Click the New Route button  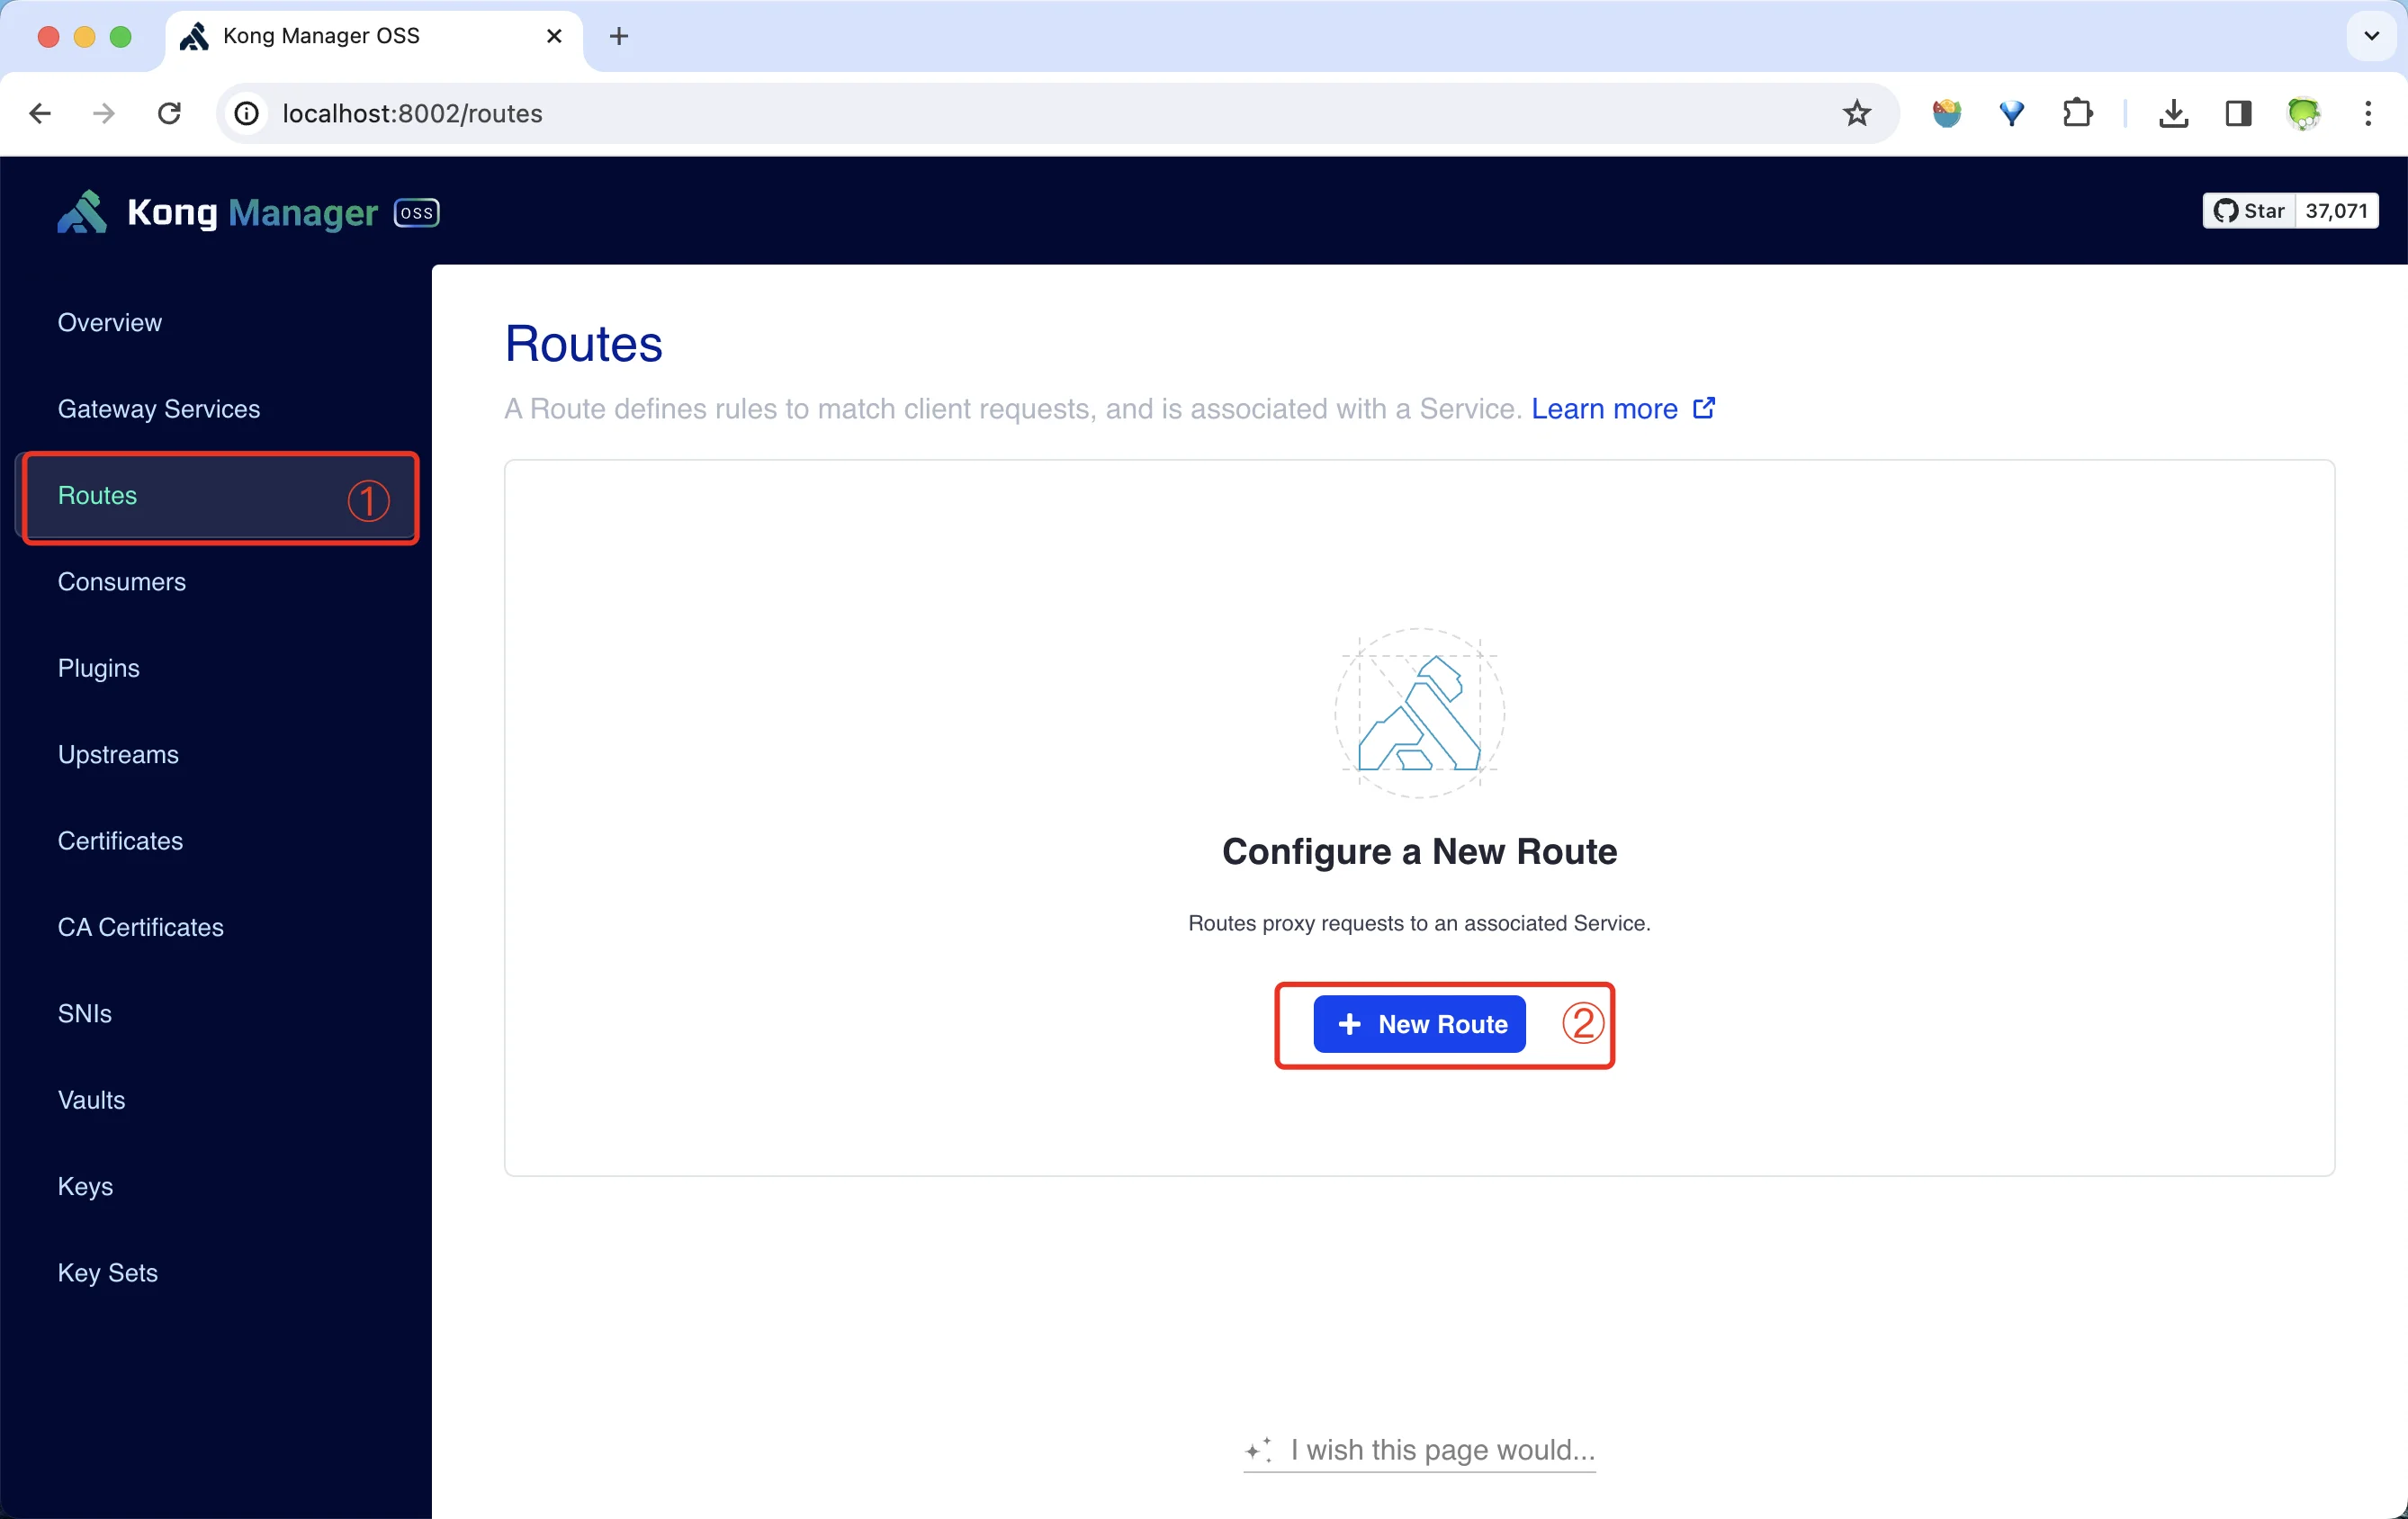(1419, 1023)
